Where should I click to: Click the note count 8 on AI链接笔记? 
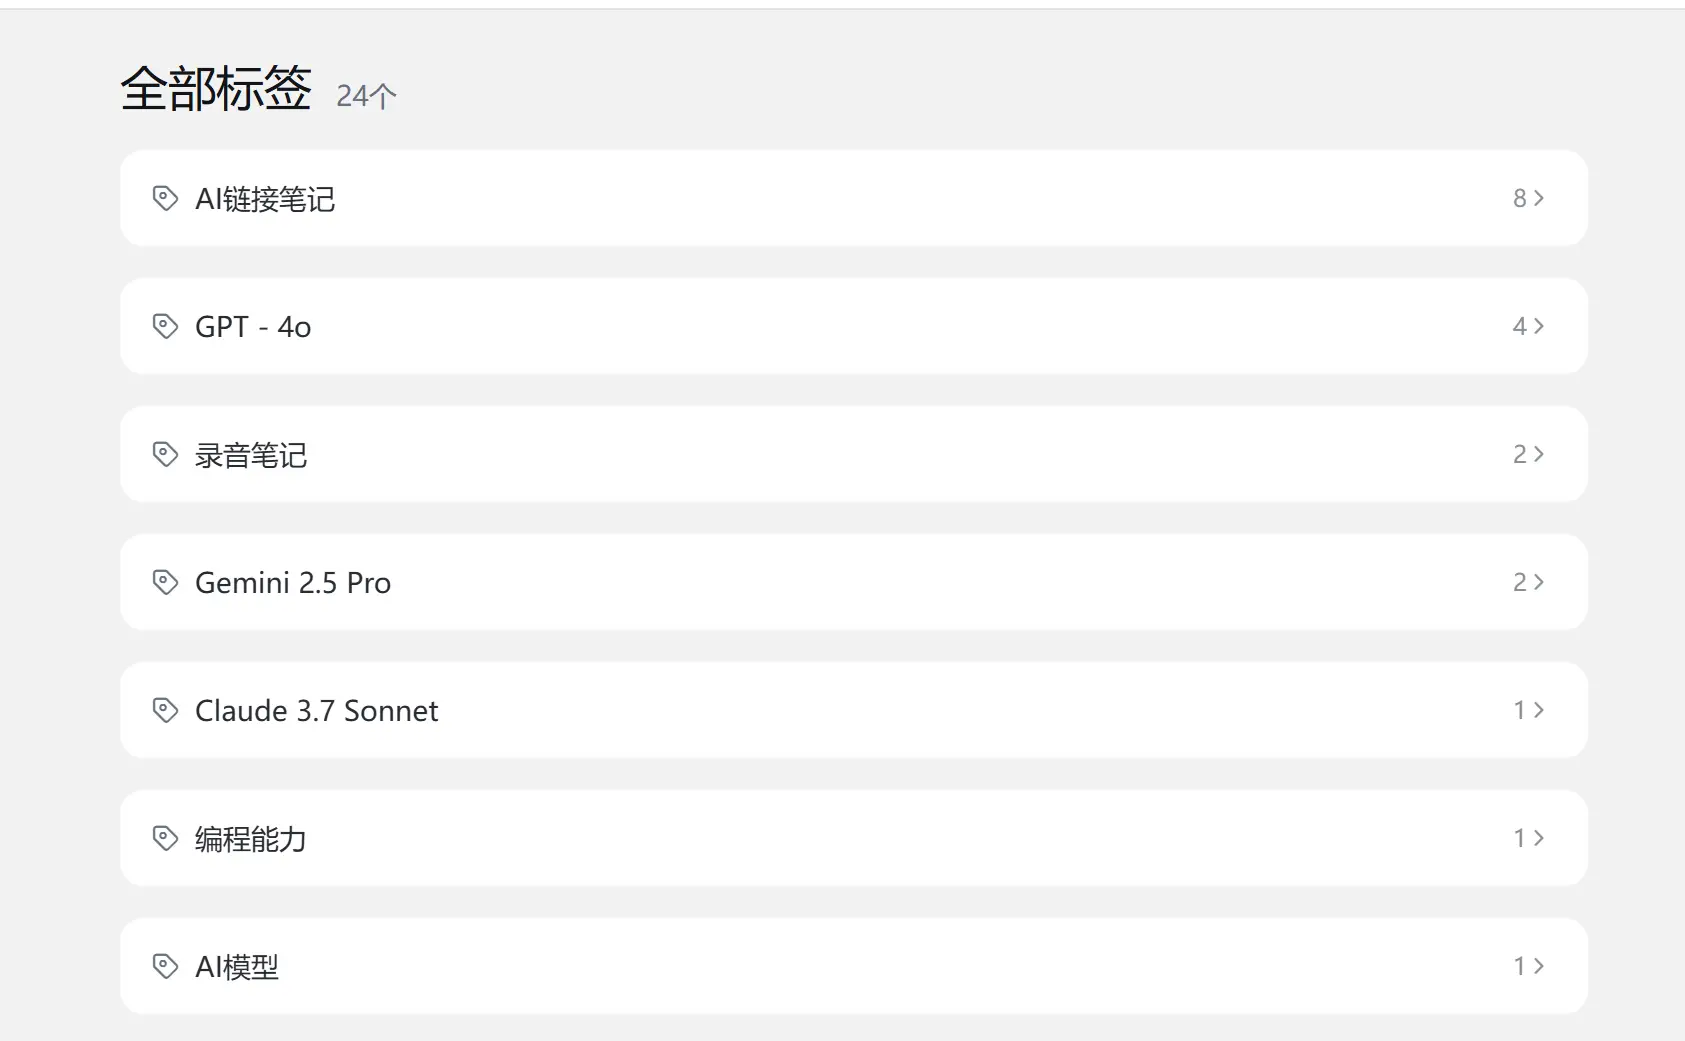(x=1519, y=198)
